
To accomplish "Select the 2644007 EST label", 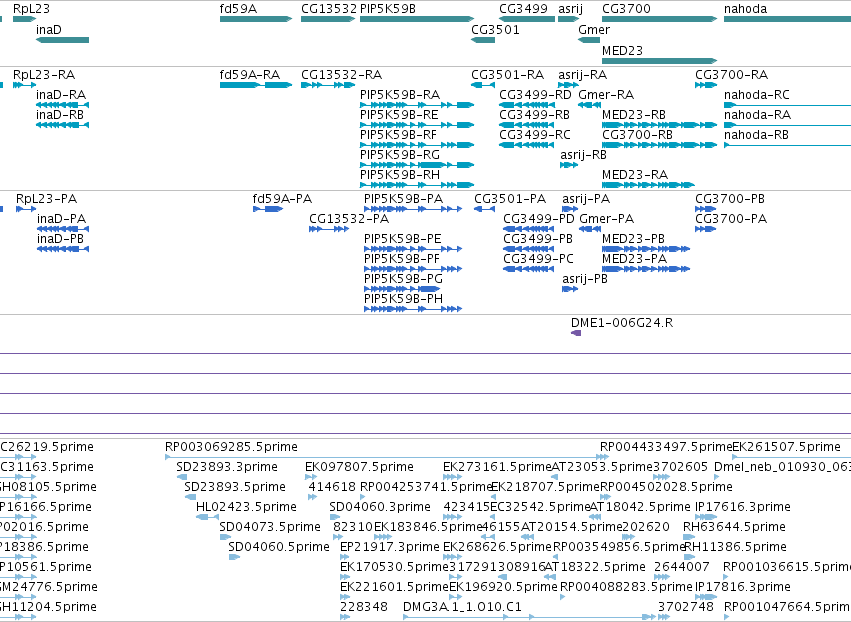I will tap(681, 567).
